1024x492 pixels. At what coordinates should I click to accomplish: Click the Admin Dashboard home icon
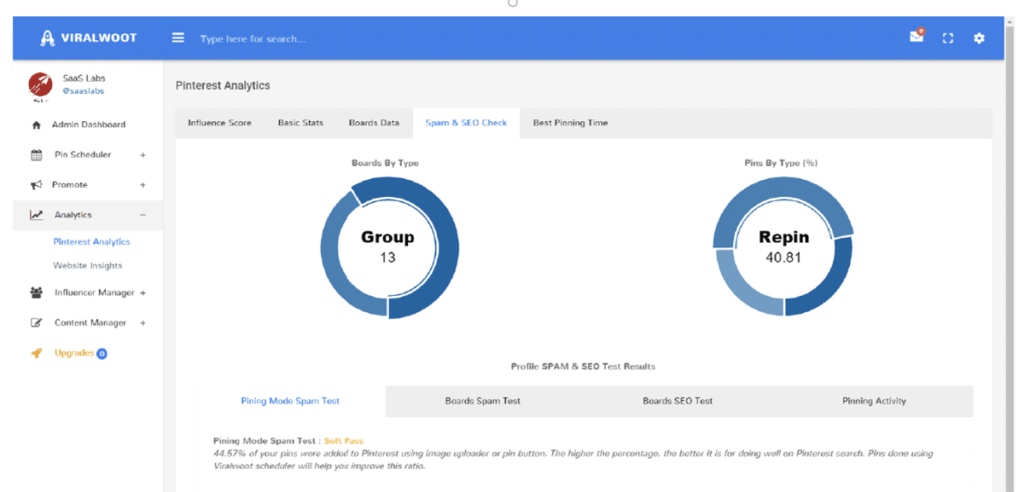click(x=37, y=125)
